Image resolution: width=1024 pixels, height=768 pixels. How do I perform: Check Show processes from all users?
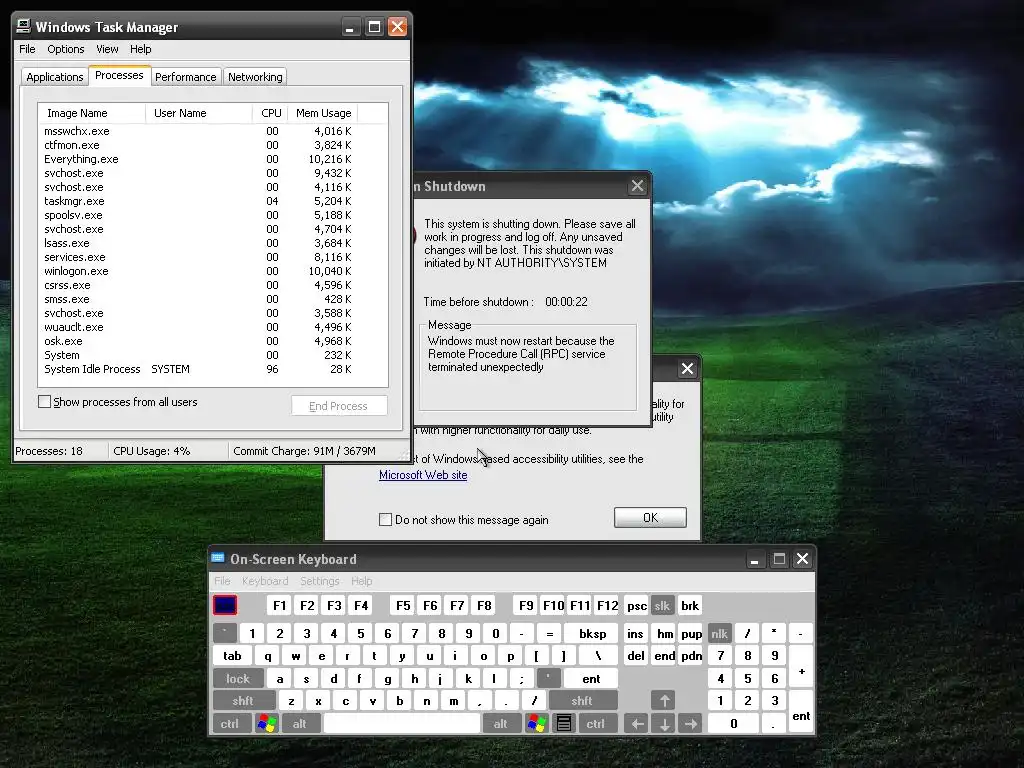[x=44, y=402]
